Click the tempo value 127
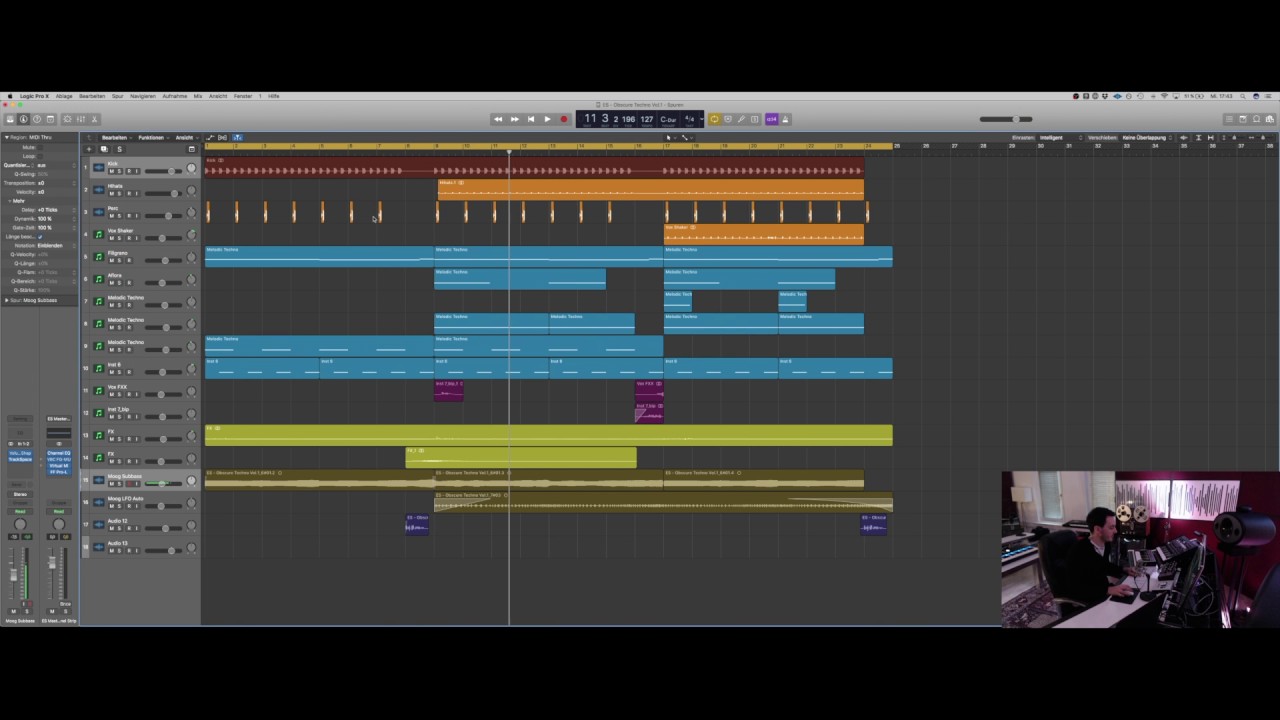The height and width of the screenshot is (720, 1280). pyautogui.click(x=647, y=119)
